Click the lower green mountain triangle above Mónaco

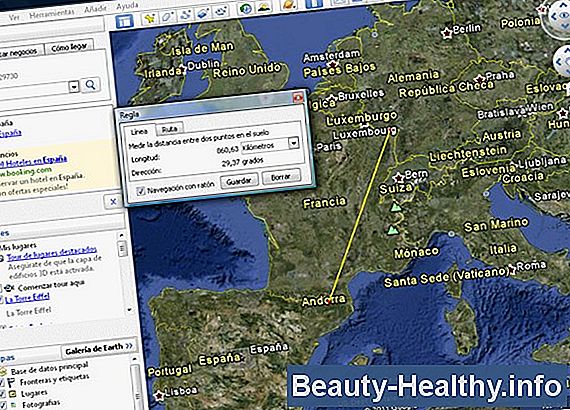[392, 230]
